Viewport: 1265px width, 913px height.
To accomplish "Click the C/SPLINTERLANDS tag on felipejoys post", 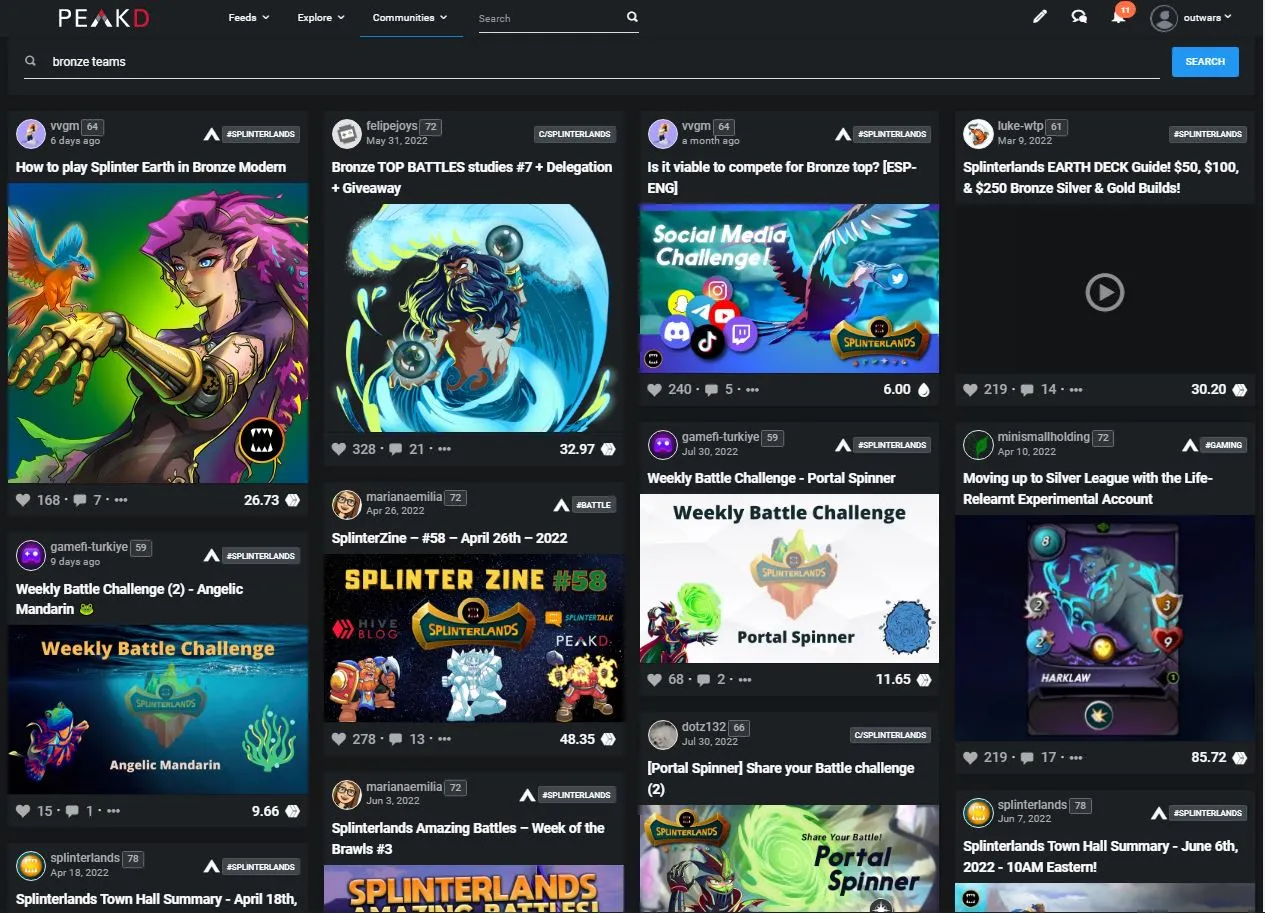I will pyautogui.click(x=574, y=134).
